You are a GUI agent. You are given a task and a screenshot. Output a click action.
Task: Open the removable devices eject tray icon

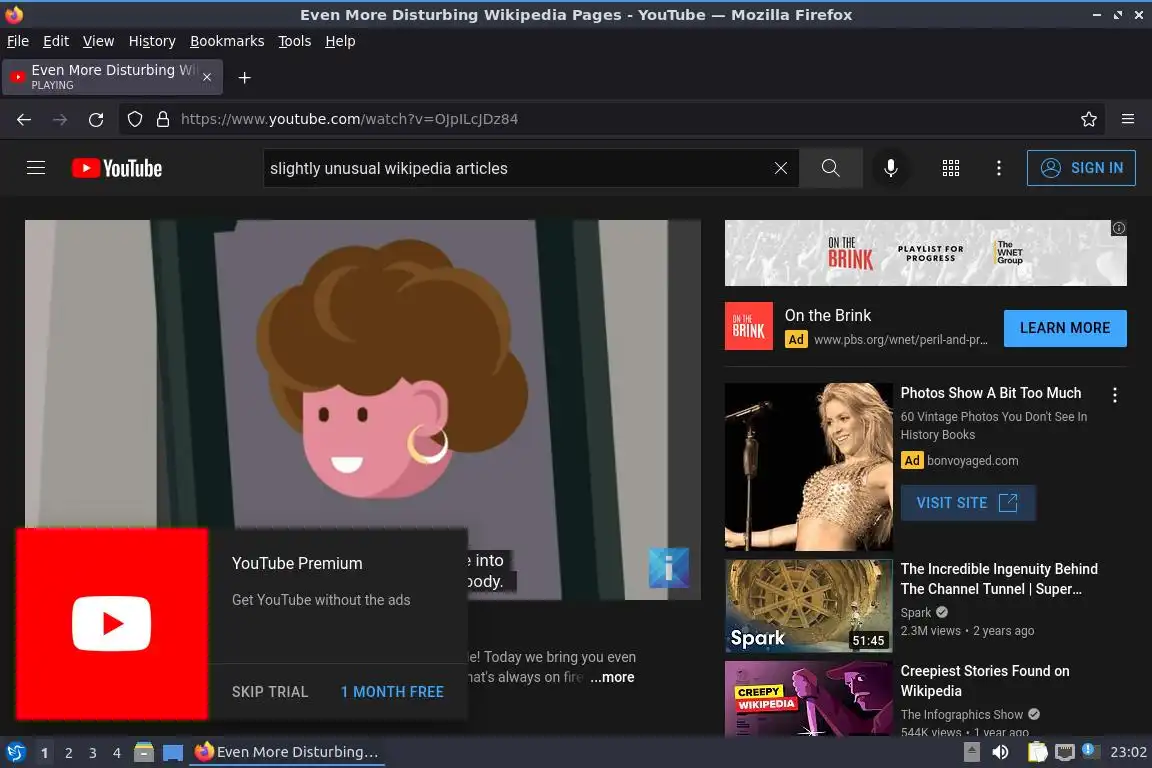[x=971, y=752]
